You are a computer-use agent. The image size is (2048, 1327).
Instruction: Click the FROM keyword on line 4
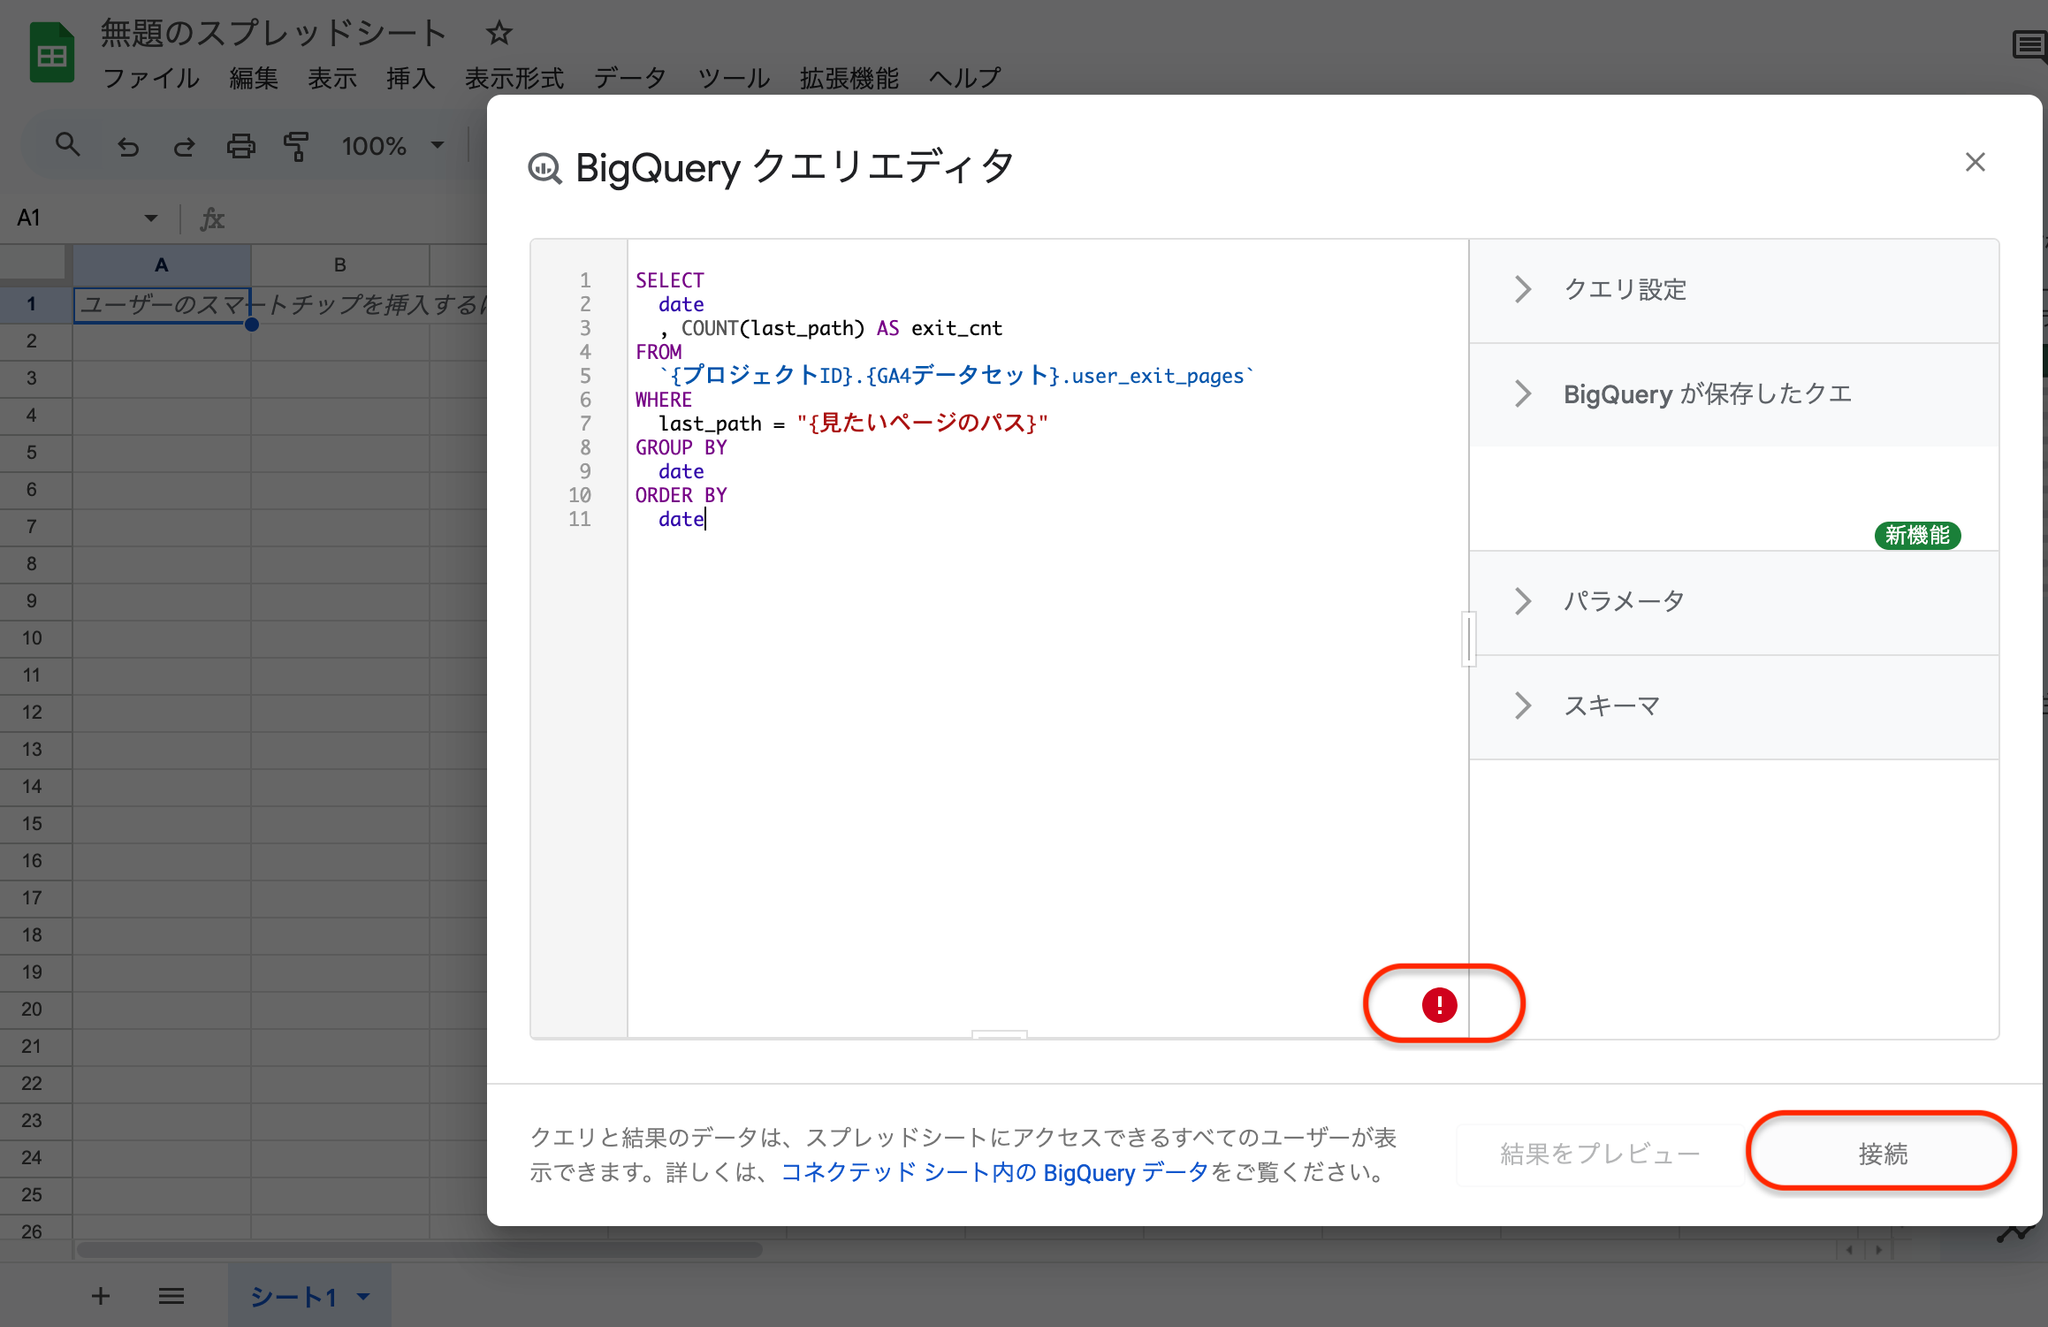658,352
